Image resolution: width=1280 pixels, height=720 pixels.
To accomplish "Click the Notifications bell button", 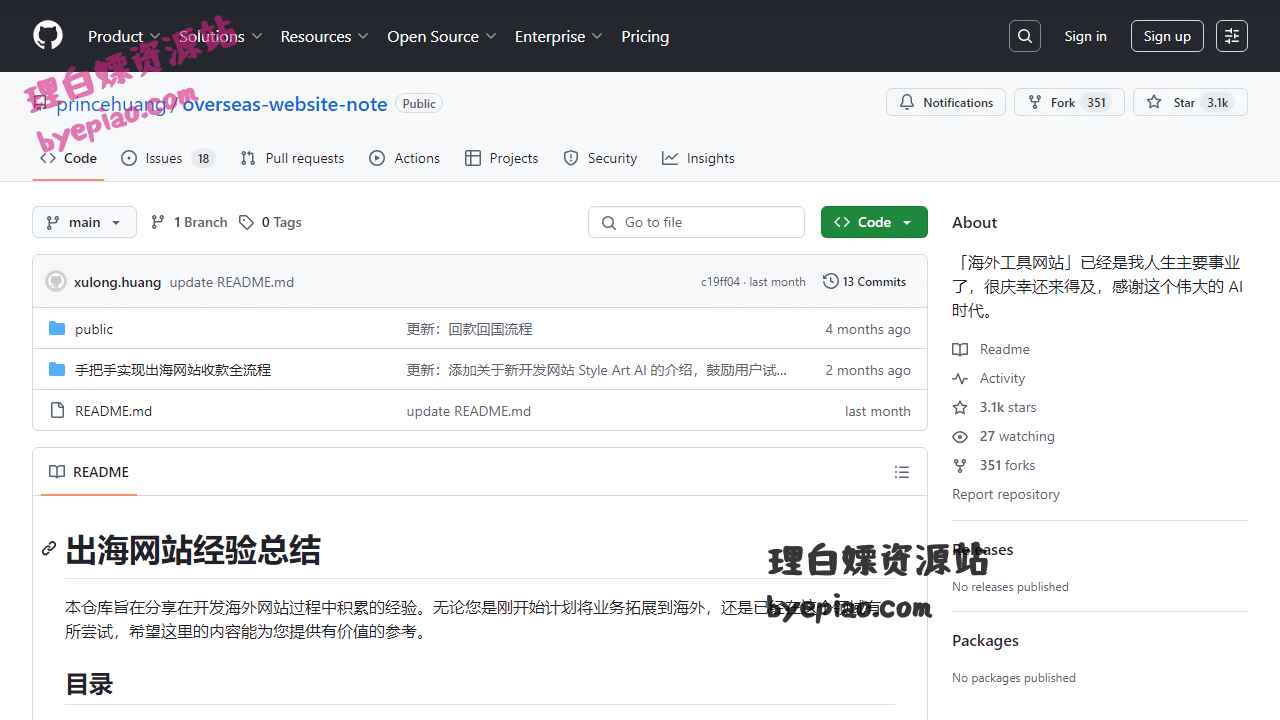I will (946, 102).
